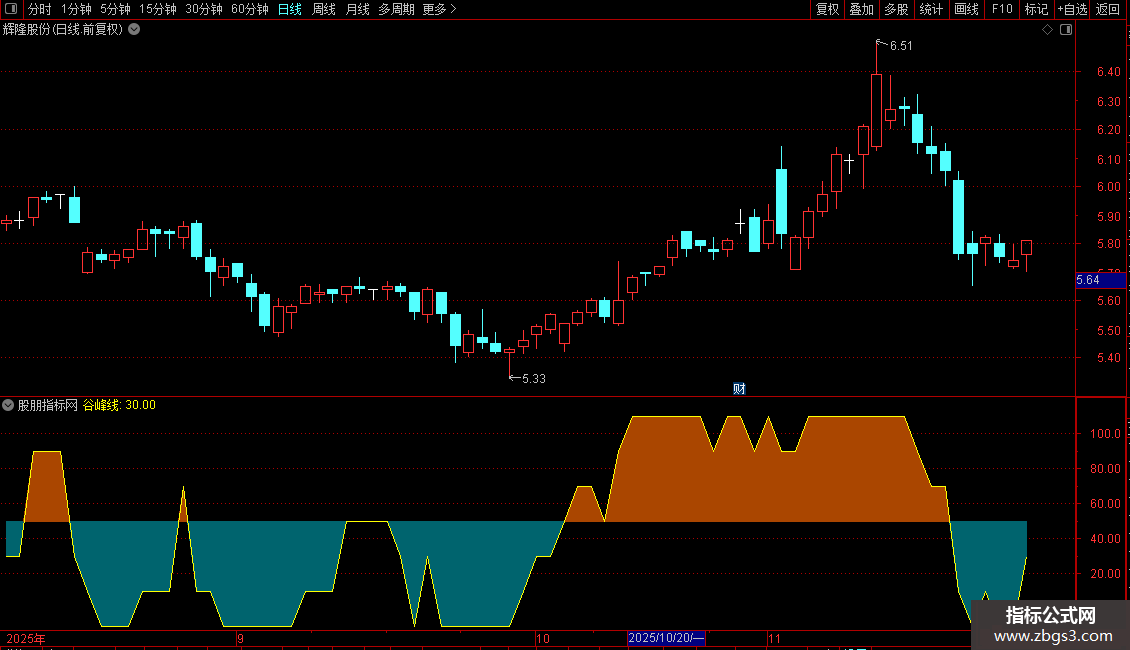Image resolution: width=1130 pixels, height=650 pixels.
Task: Click the 20.00 indicator axis label
Action: coord(1105,574)
